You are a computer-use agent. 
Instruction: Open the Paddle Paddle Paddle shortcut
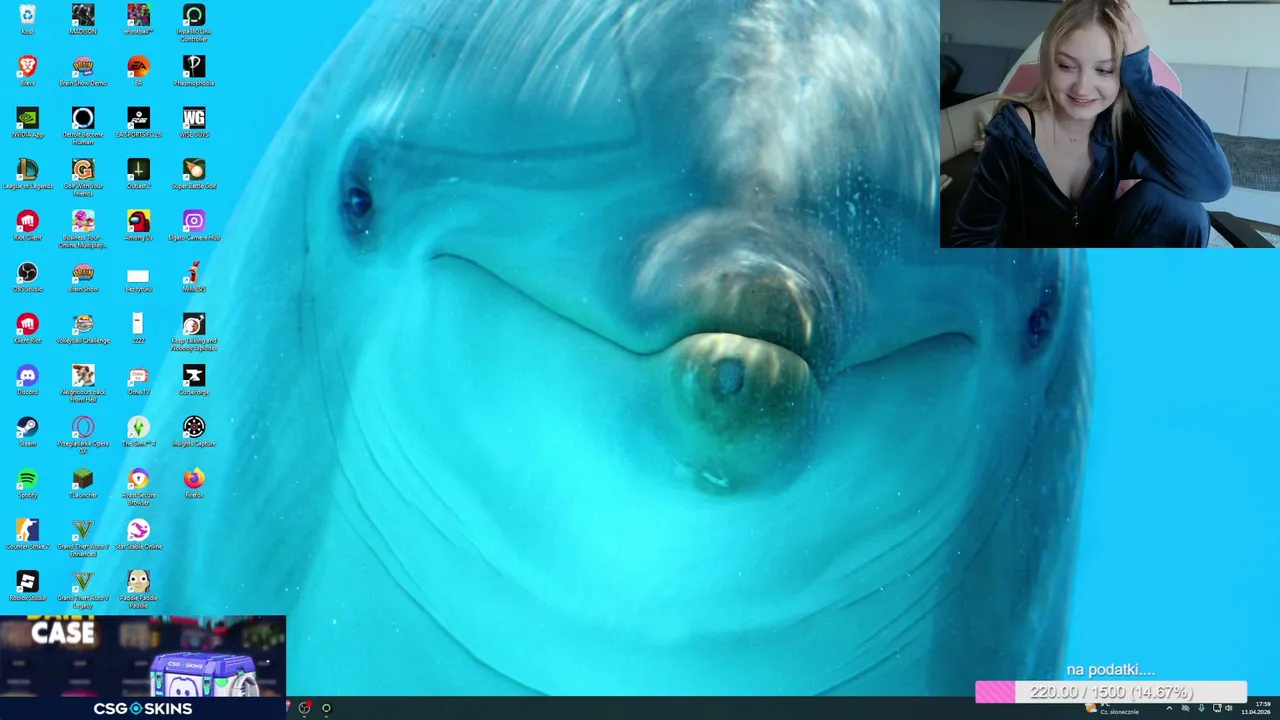click(x=138, y=589)
